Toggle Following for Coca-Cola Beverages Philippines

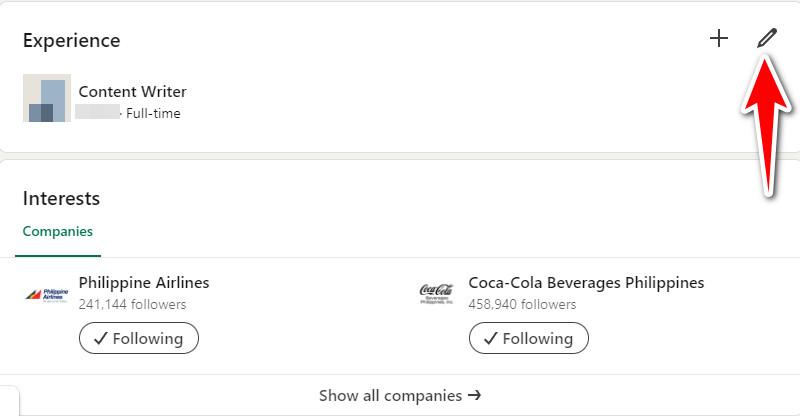tap(529, 339)
